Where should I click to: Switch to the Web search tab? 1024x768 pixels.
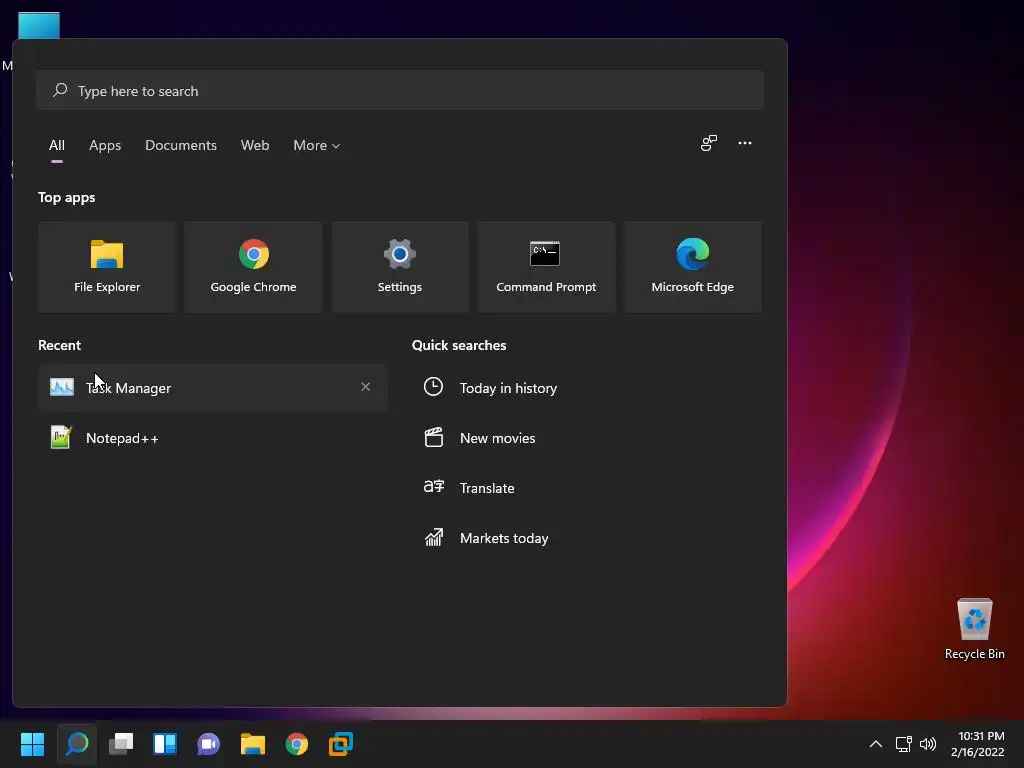(255, 146)
